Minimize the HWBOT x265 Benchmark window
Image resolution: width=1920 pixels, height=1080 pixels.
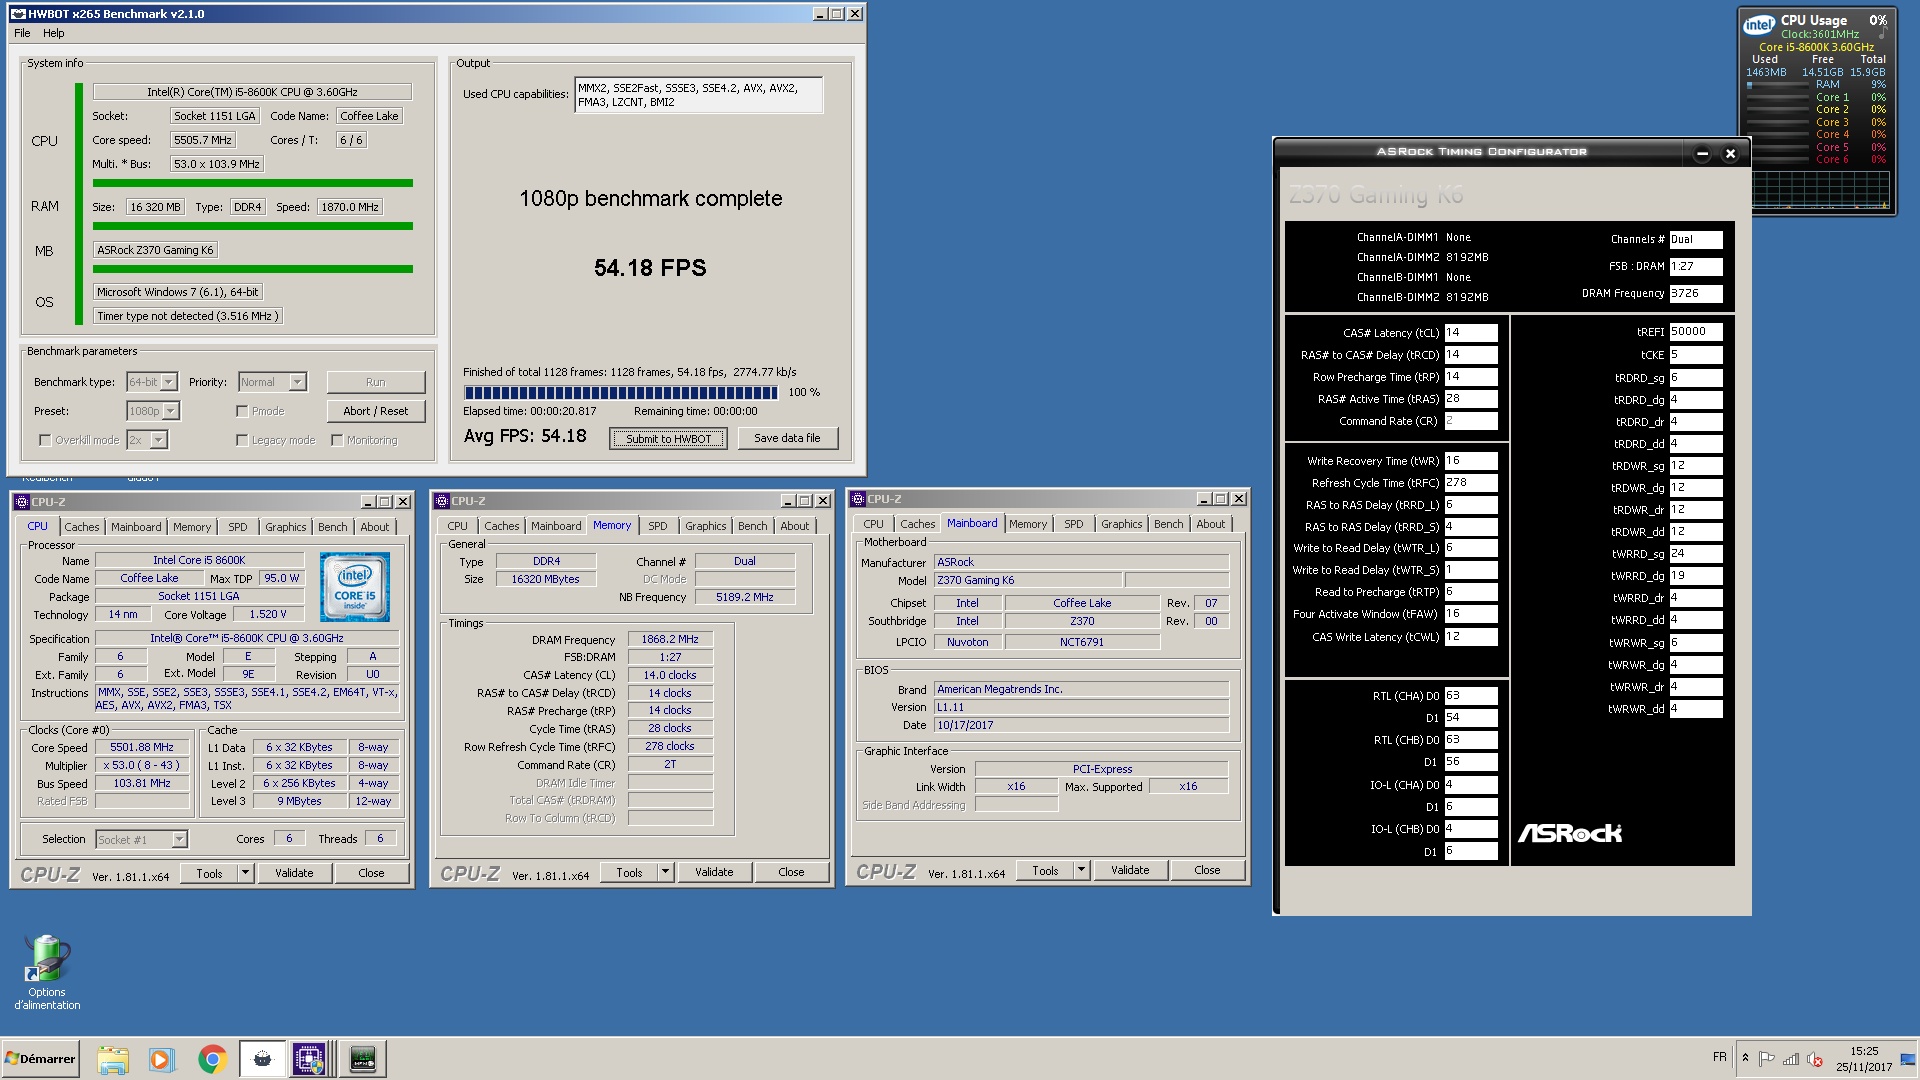819,14
